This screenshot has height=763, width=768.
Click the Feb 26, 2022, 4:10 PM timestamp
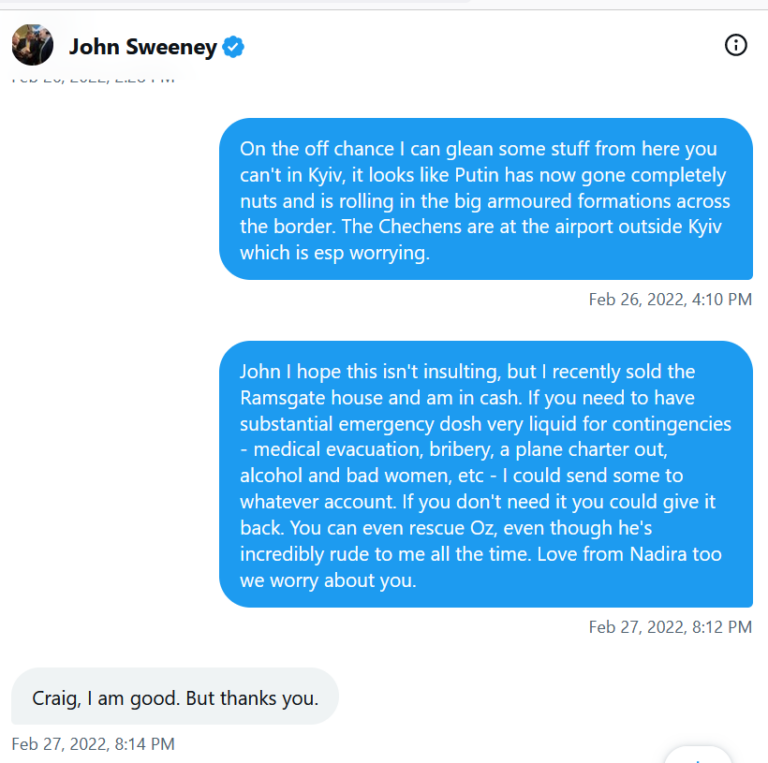pos(670,299)
